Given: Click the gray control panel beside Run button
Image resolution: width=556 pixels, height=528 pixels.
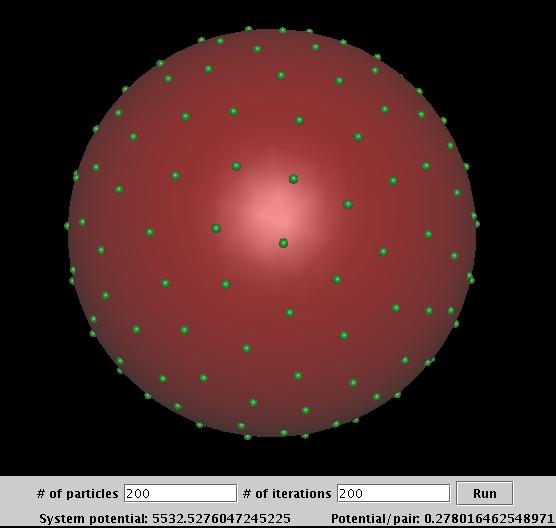Looking at the screenshot, I should point(535,493).
